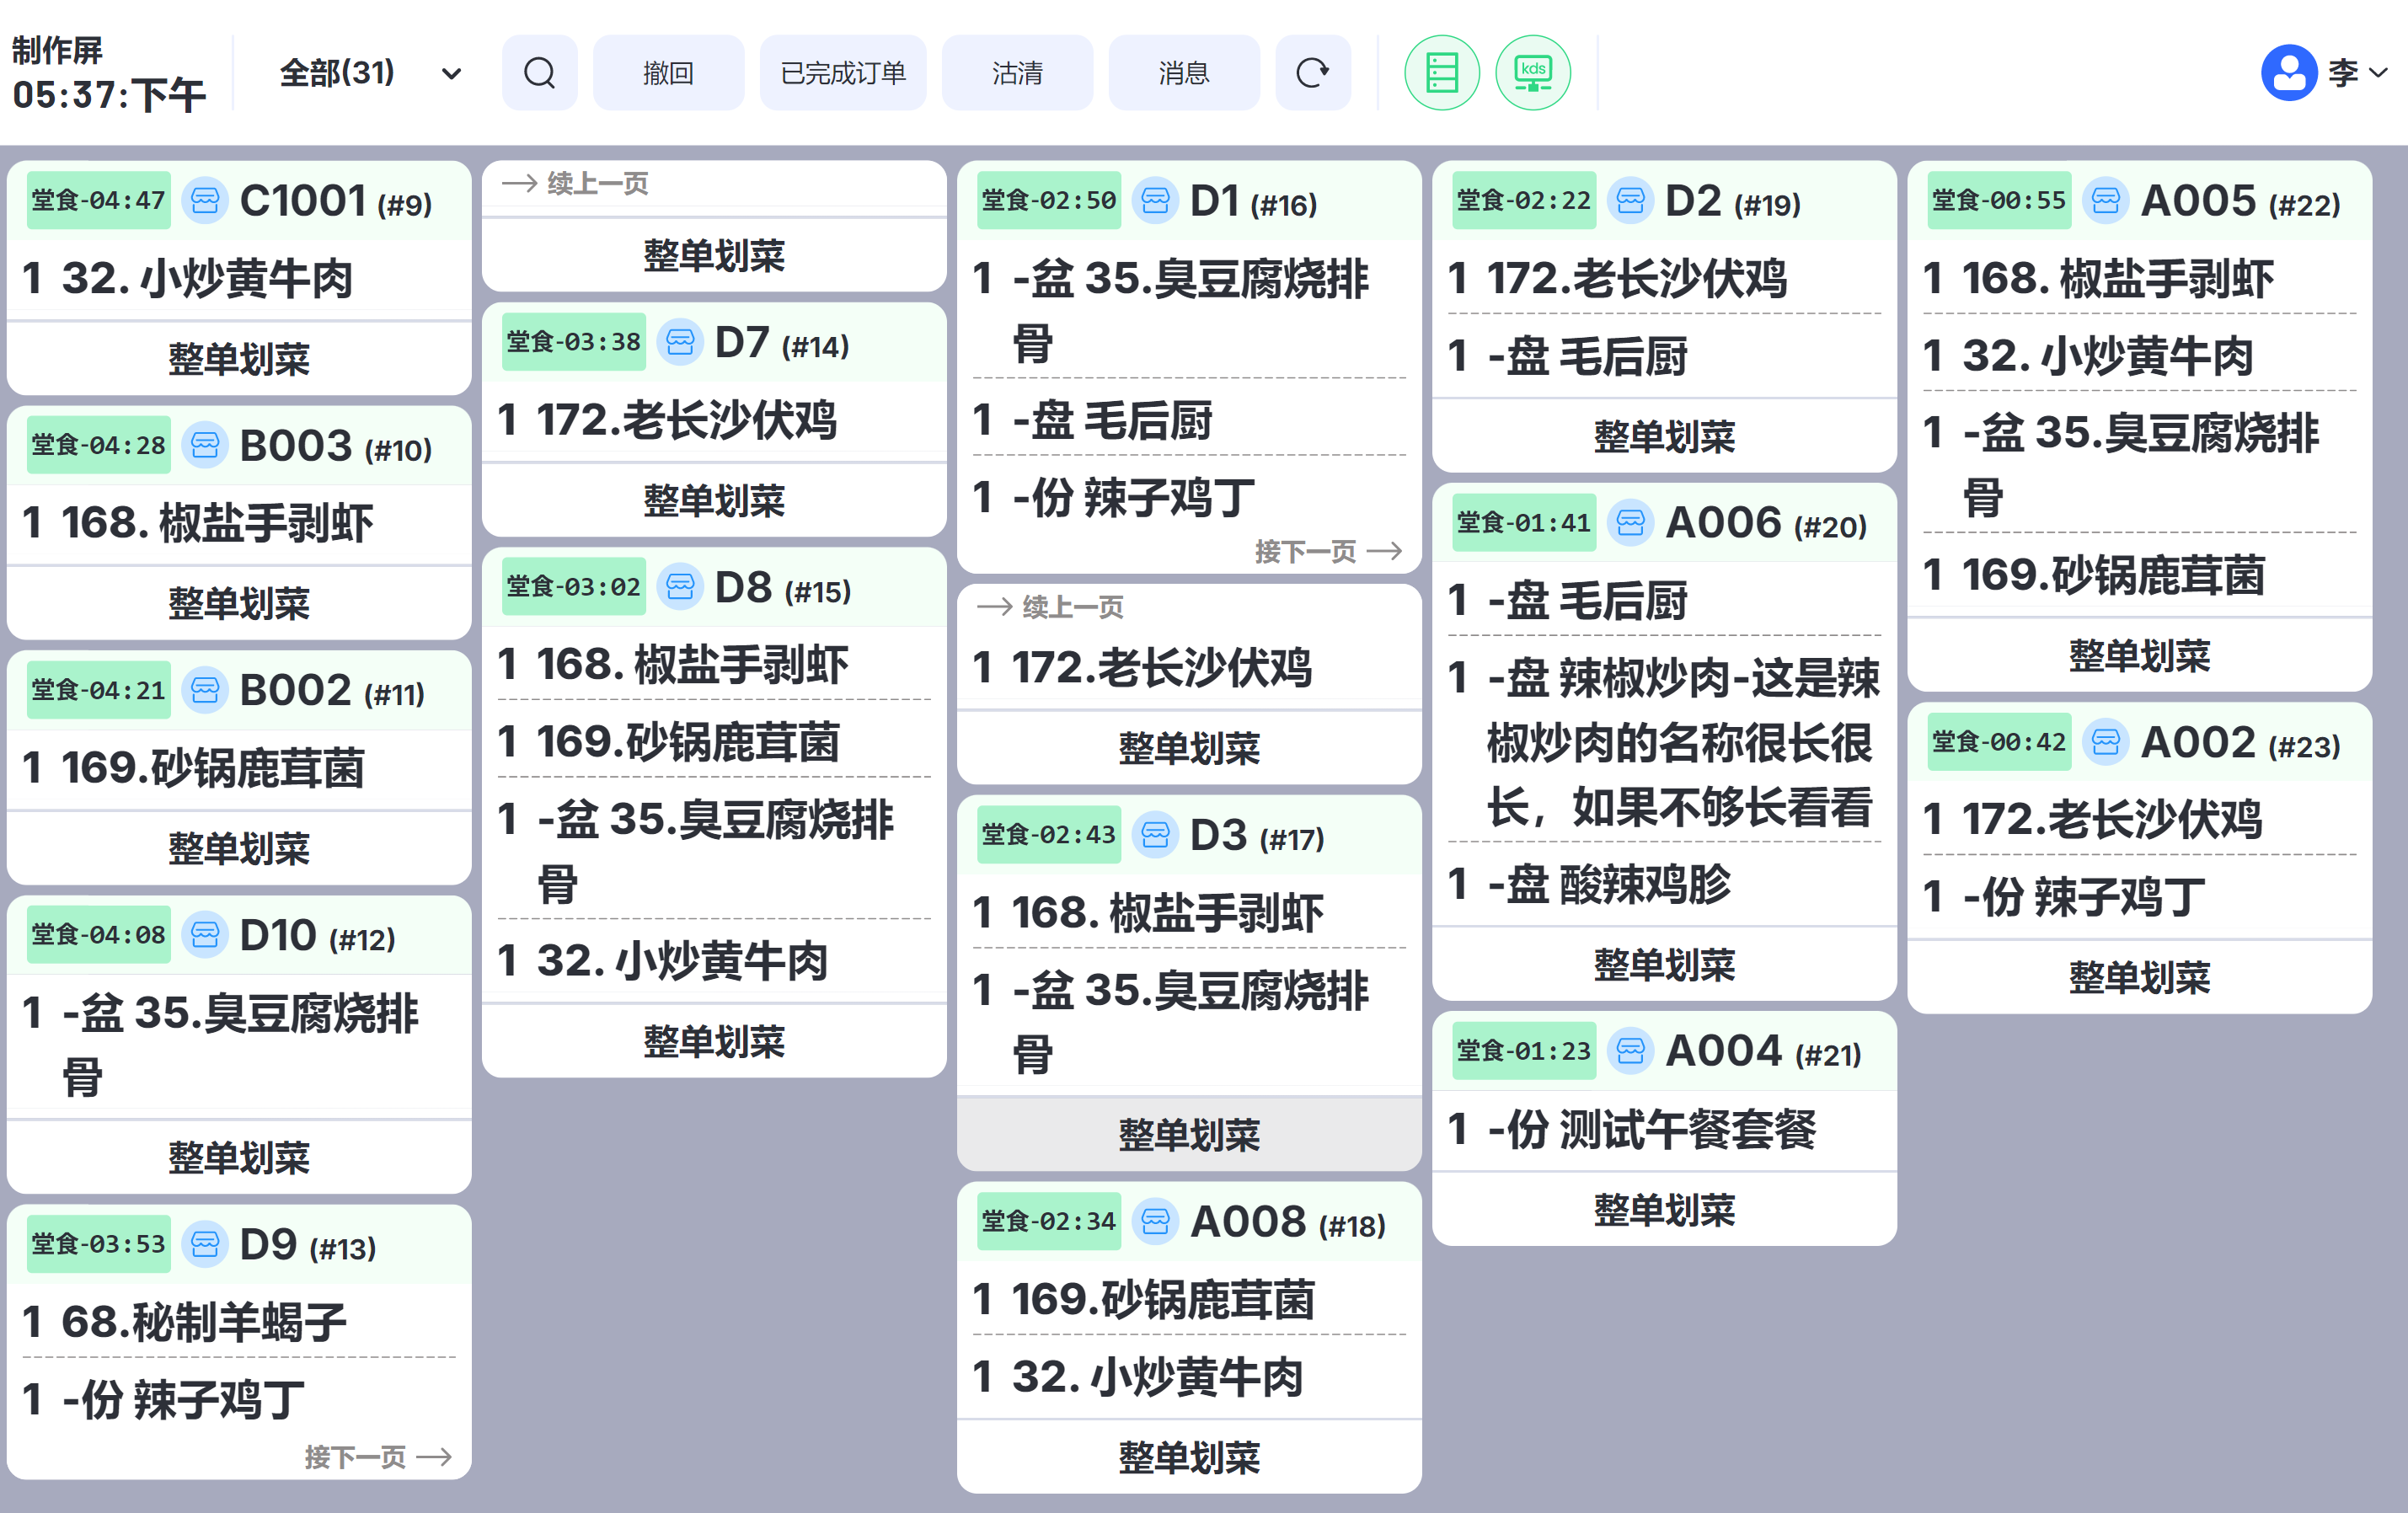Click 整单划菜 on D3 order
2408x1513 pixels.
(1188, 1134)
